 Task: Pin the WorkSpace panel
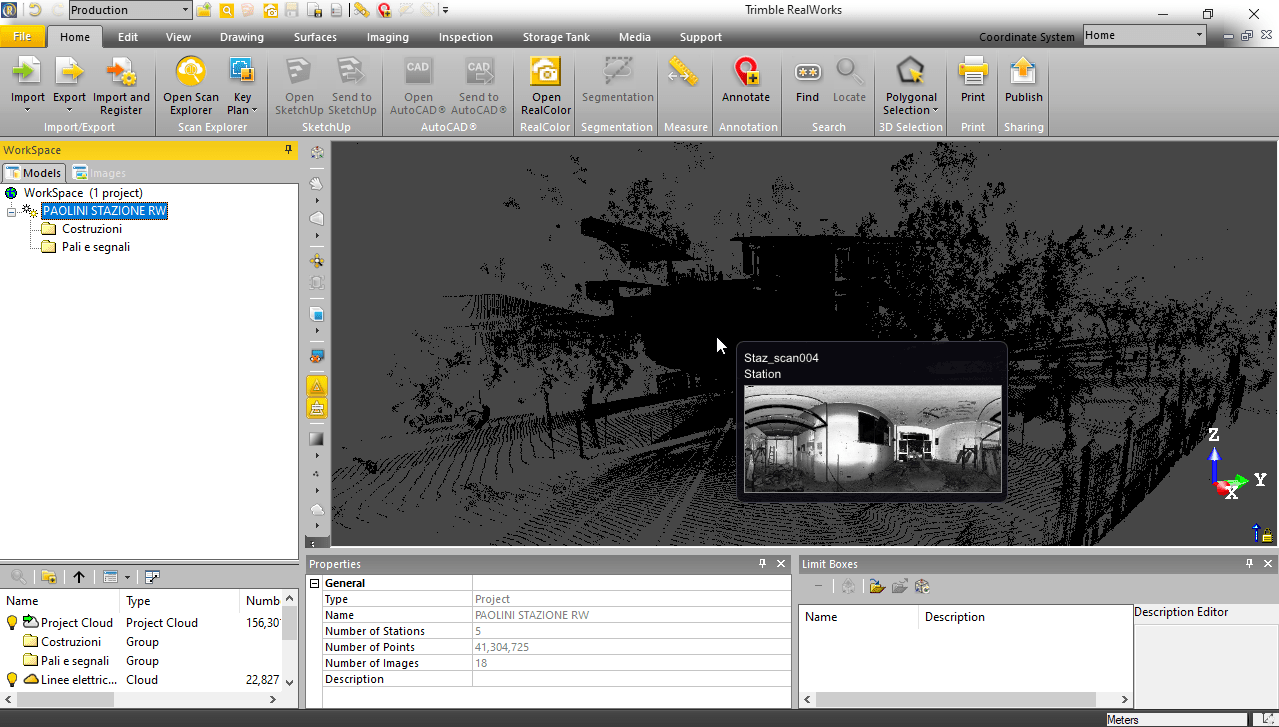pyautogui.click(x=288, y=149)
